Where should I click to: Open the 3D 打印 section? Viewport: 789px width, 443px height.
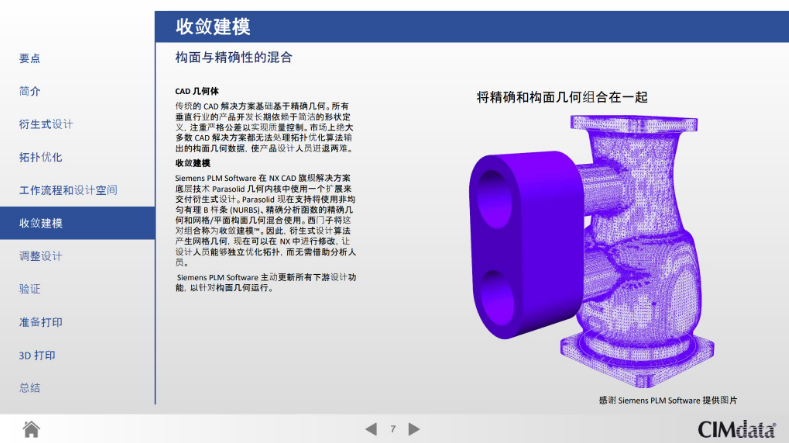click(37, 355)
